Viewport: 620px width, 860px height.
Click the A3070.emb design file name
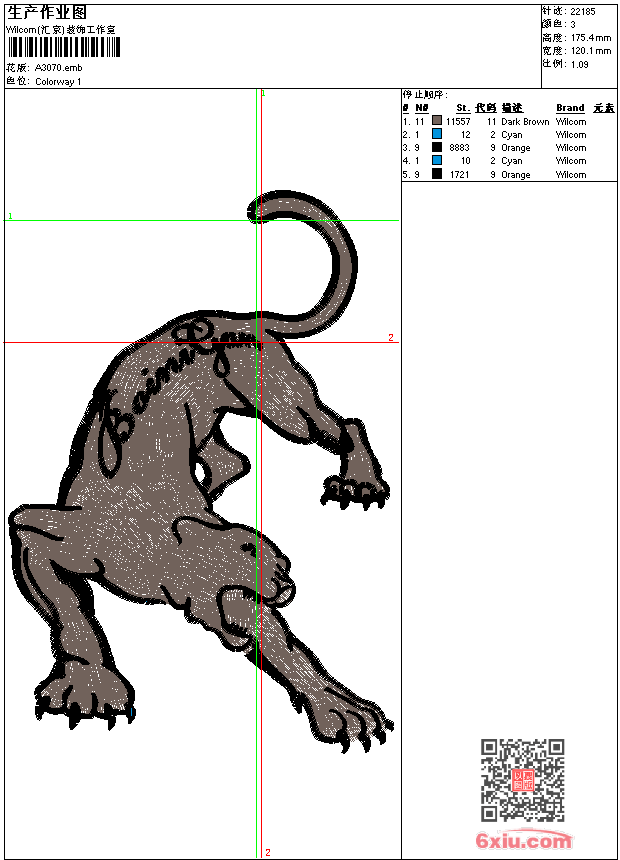point(59,68)
